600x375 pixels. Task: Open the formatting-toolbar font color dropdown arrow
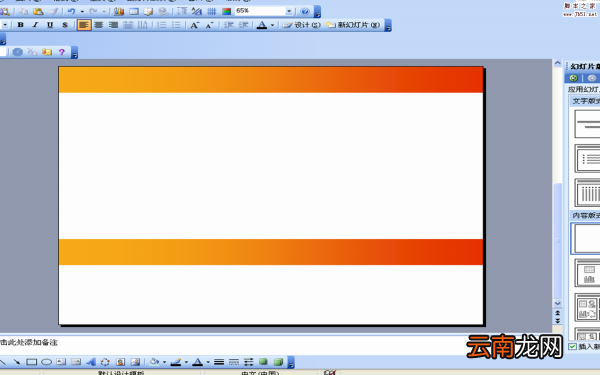pos(272,25)
